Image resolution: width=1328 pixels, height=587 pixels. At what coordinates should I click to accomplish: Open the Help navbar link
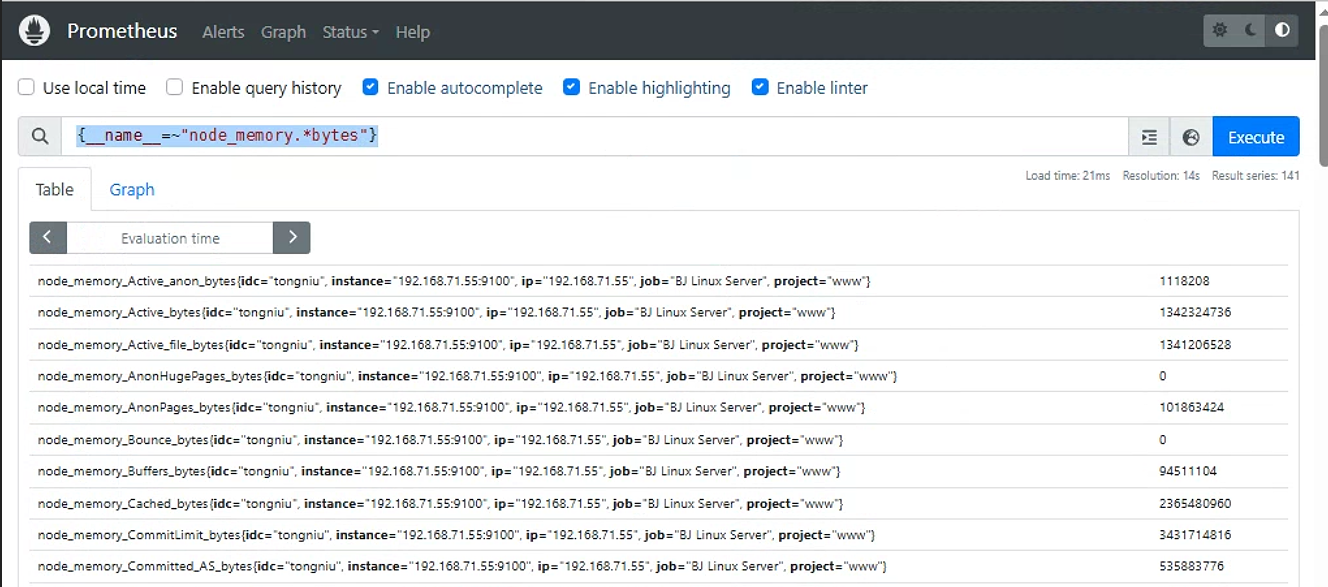(x=412, y=32)
